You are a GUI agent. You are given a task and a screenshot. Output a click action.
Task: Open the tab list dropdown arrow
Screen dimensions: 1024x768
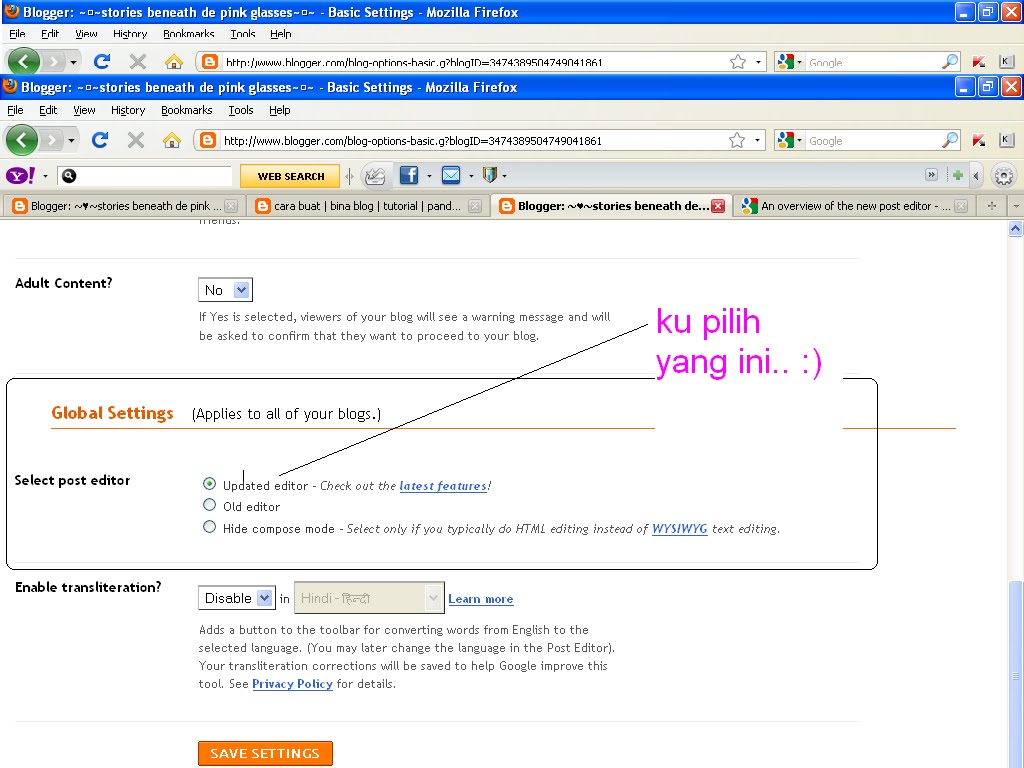[1016, 206]
